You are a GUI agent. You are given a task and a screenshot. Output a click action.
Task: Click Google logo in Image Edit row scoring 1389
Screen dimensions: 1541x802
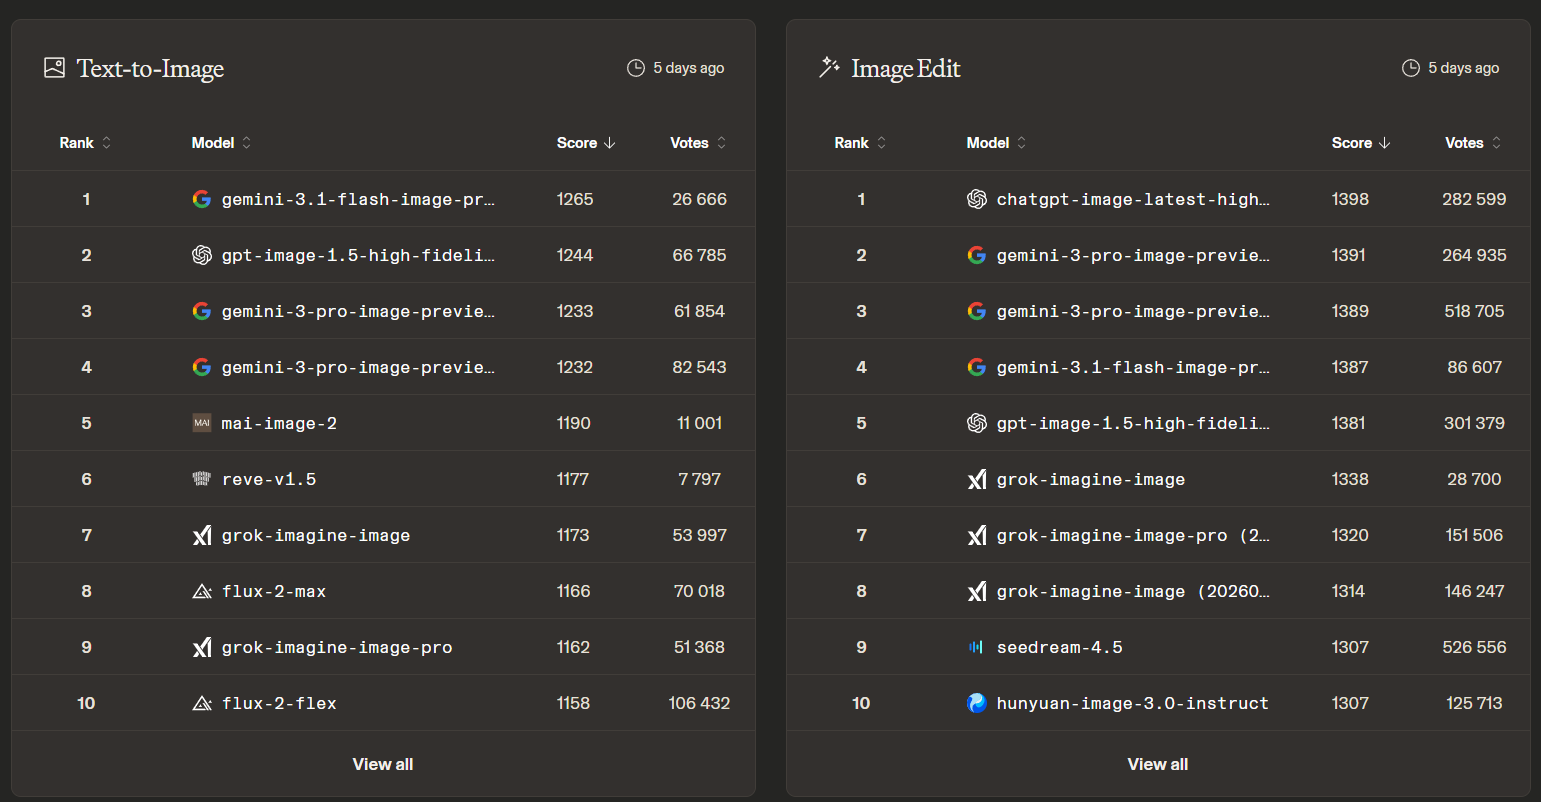pos(977,311)
